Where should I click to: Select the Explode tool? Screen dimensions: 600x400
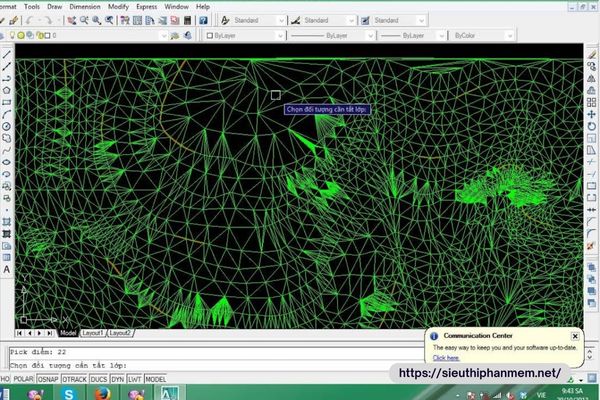coord(592,245)
